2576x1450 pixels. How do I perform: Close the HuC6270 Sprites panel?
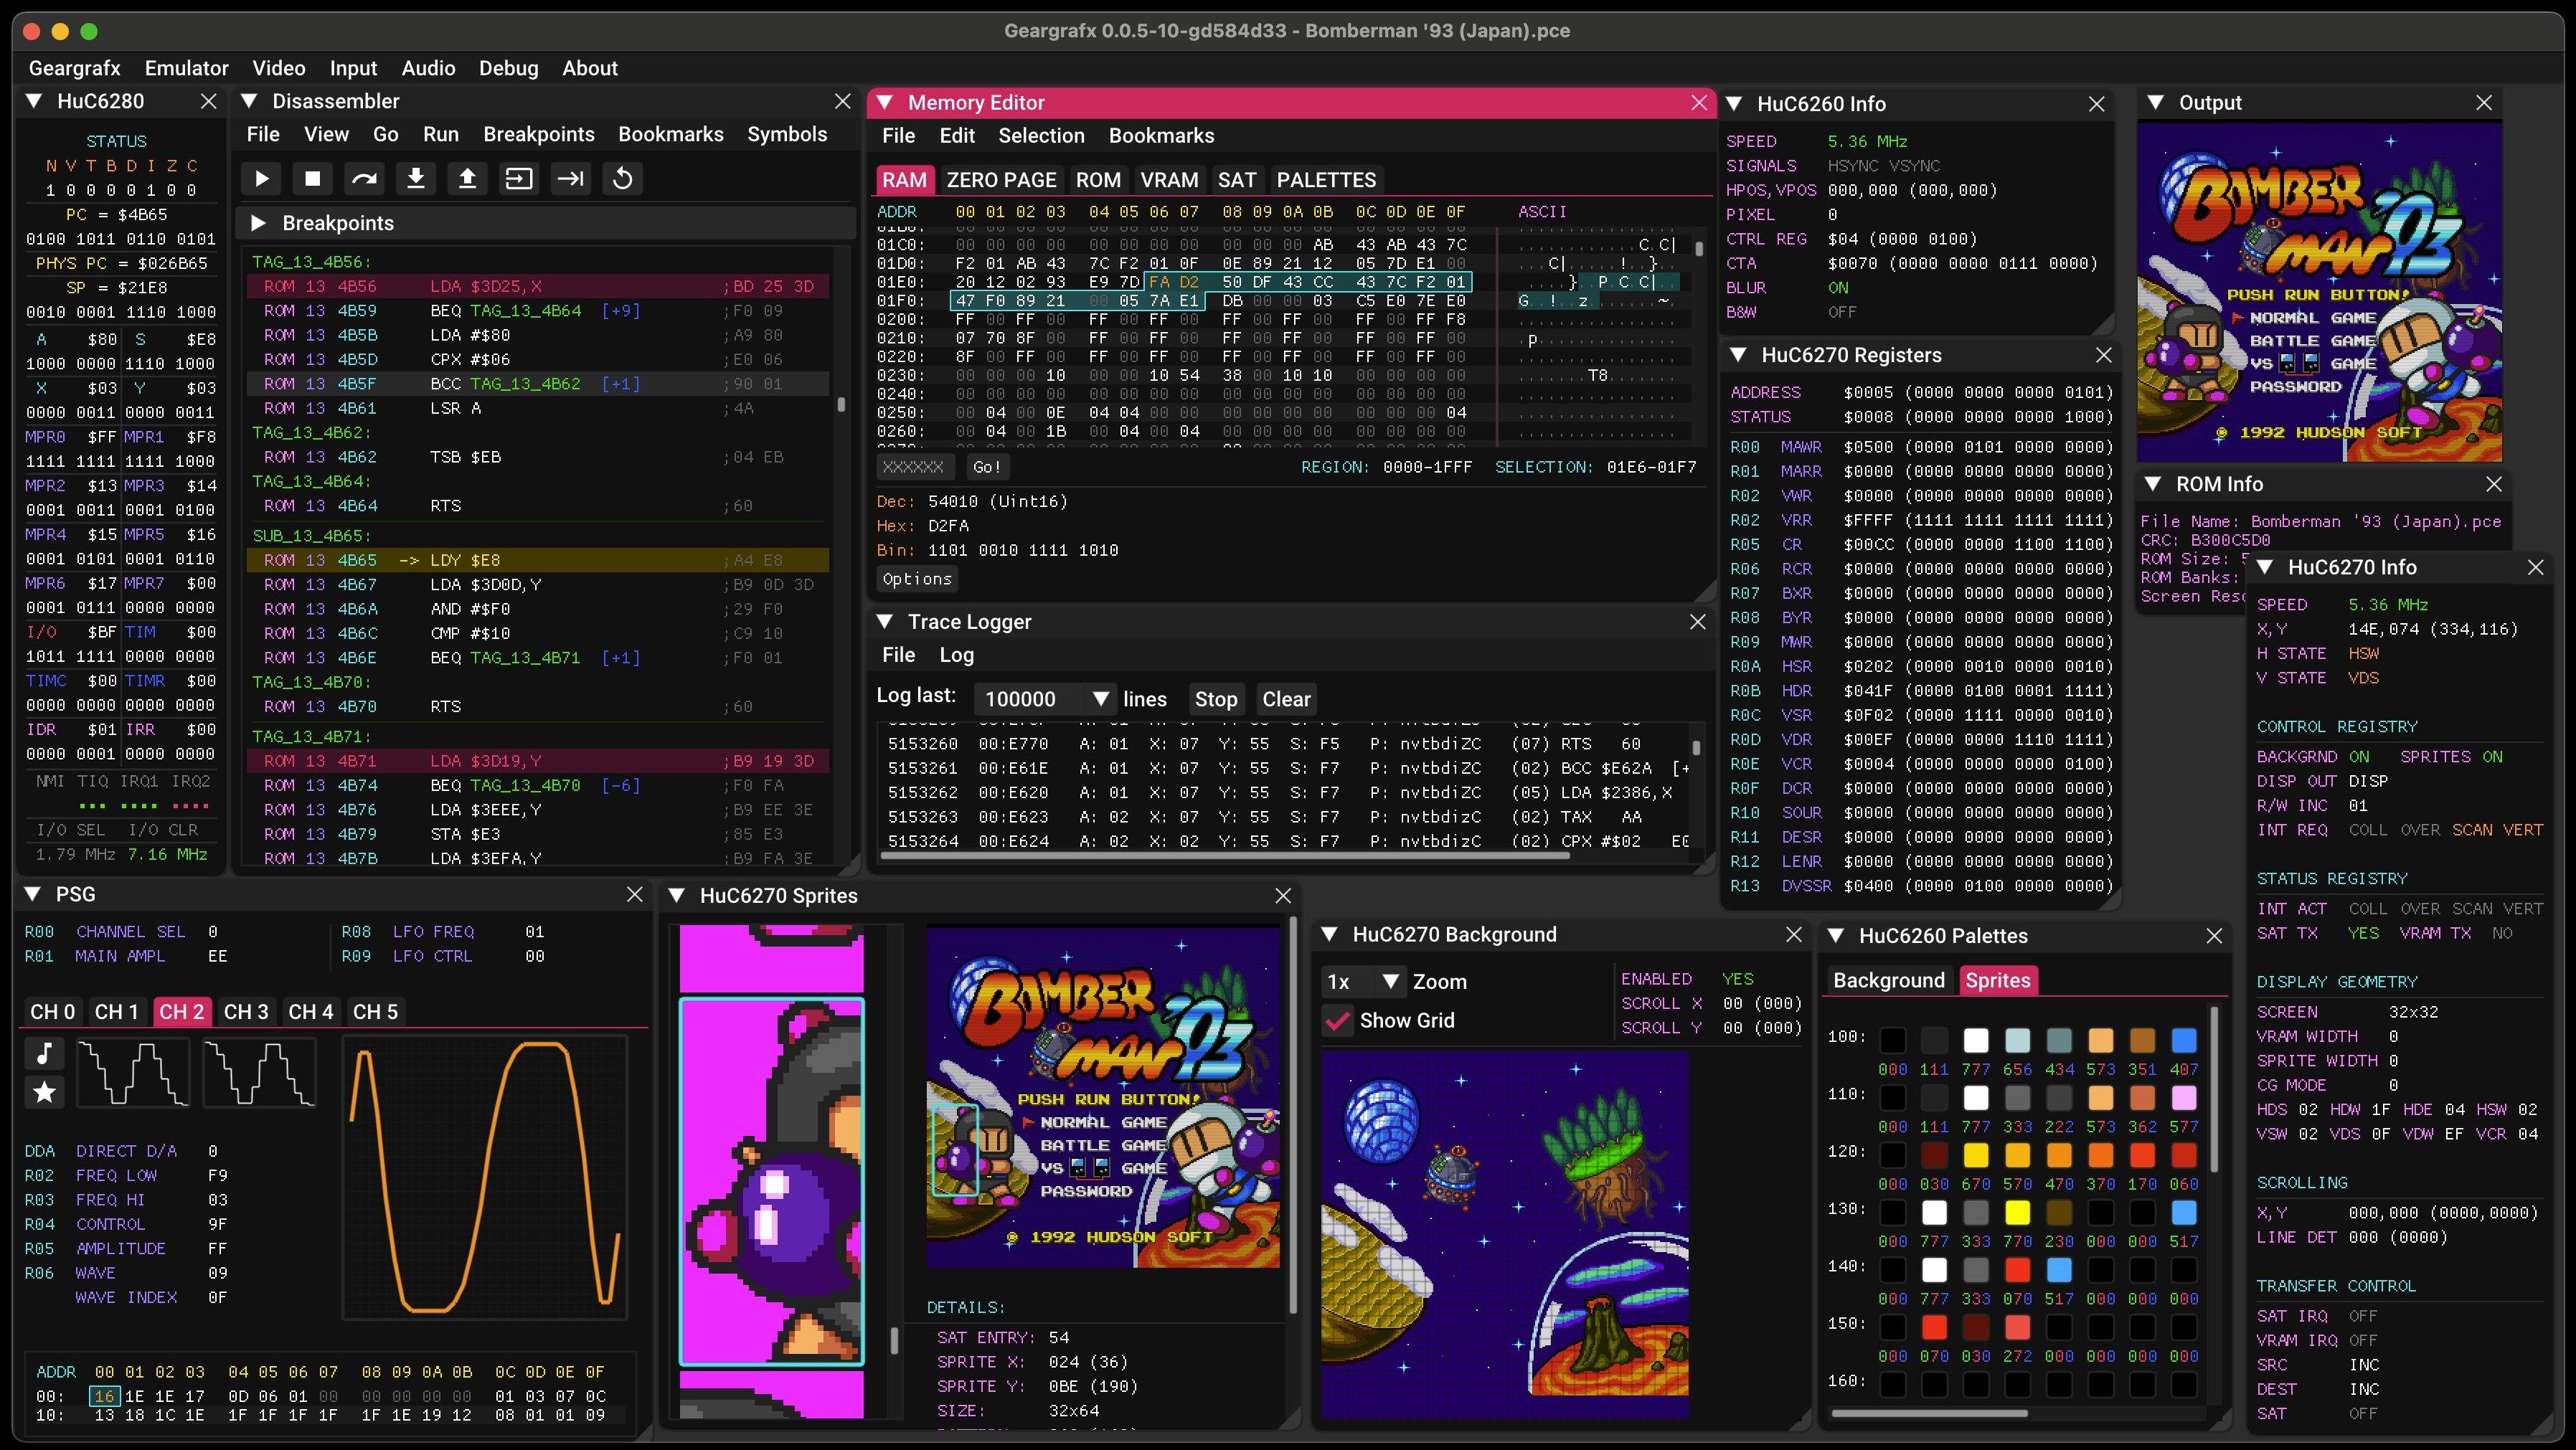click(1283, 896)
